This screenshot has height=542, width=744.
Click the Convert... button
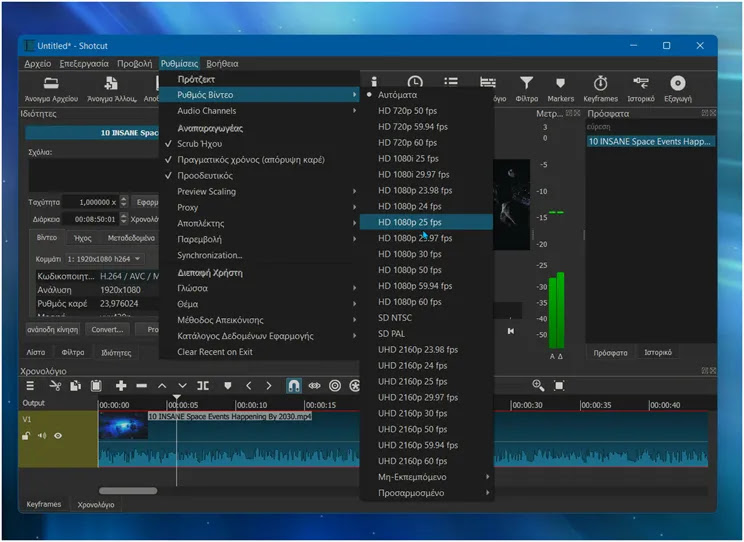click(x=107, y=329)
